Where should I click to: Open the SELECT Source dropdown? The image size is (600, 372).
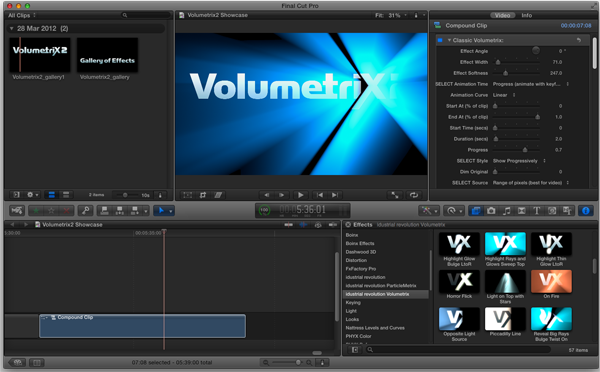531,183
